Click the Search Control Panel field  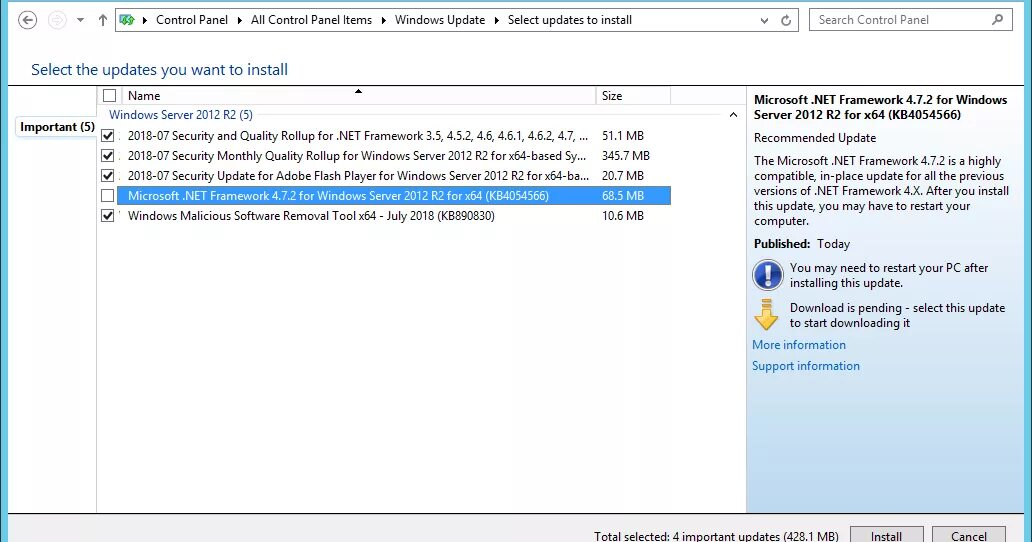(910, 20)
